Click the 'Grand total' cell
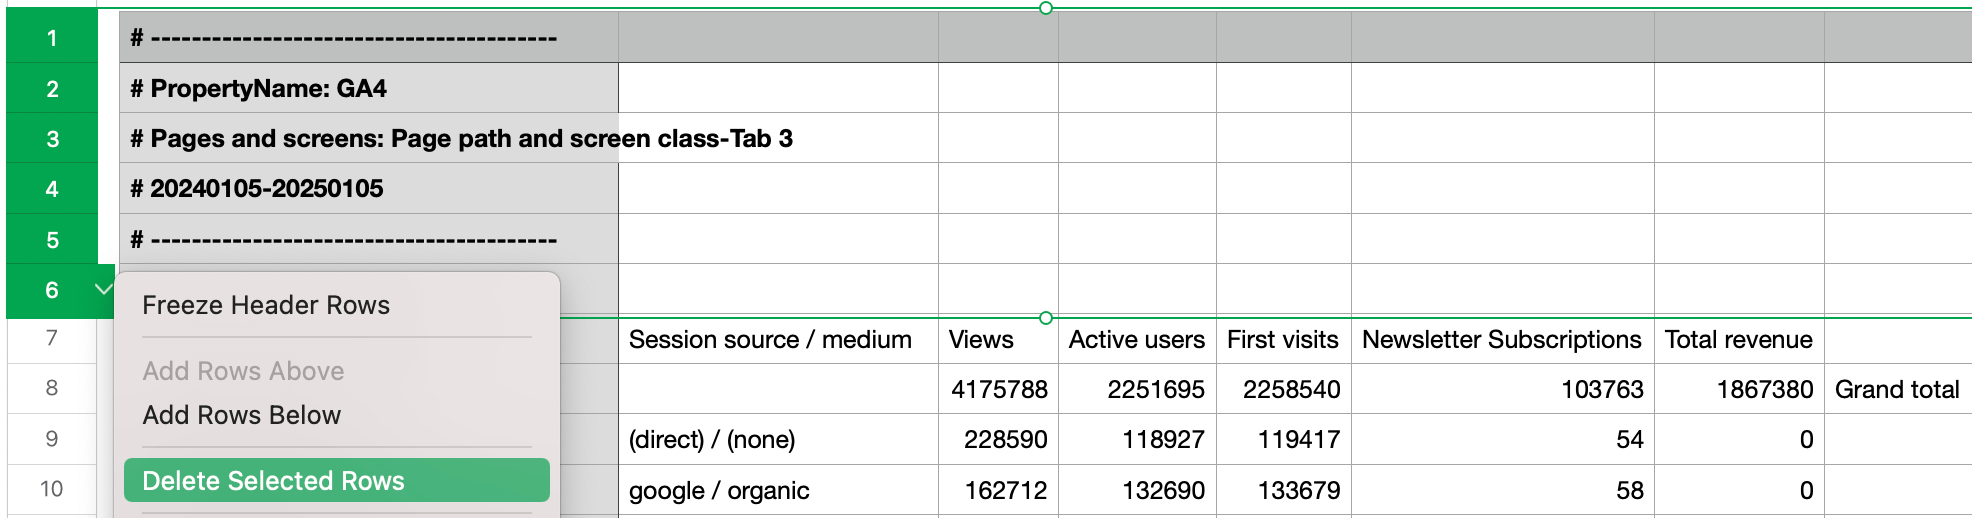 point(1897,389)
